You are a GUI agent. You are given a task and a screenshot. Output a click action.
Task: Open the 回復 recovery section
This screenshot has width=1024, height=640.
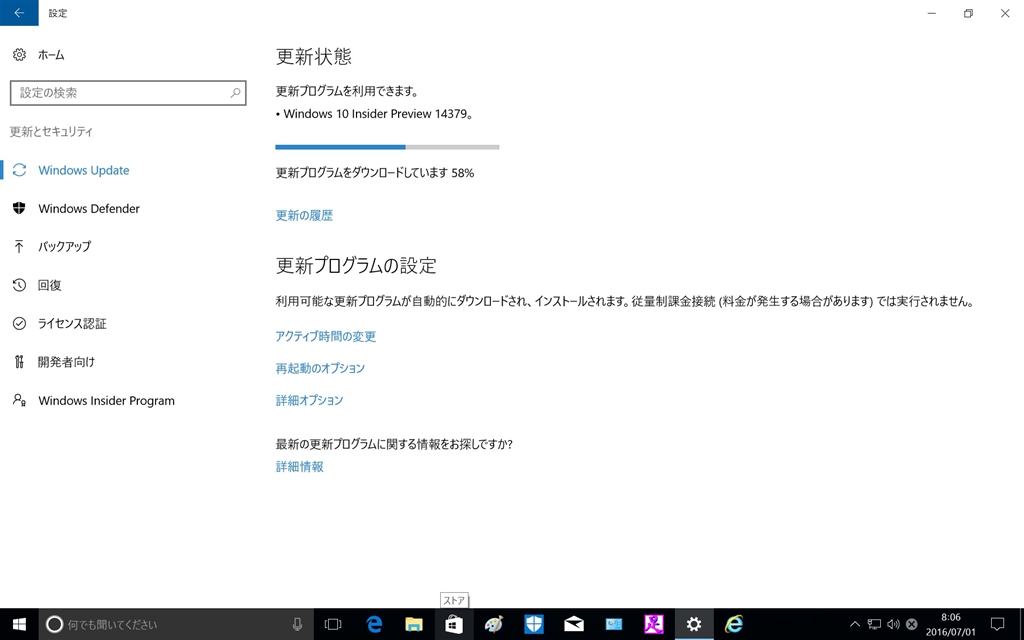pos(50,285)
